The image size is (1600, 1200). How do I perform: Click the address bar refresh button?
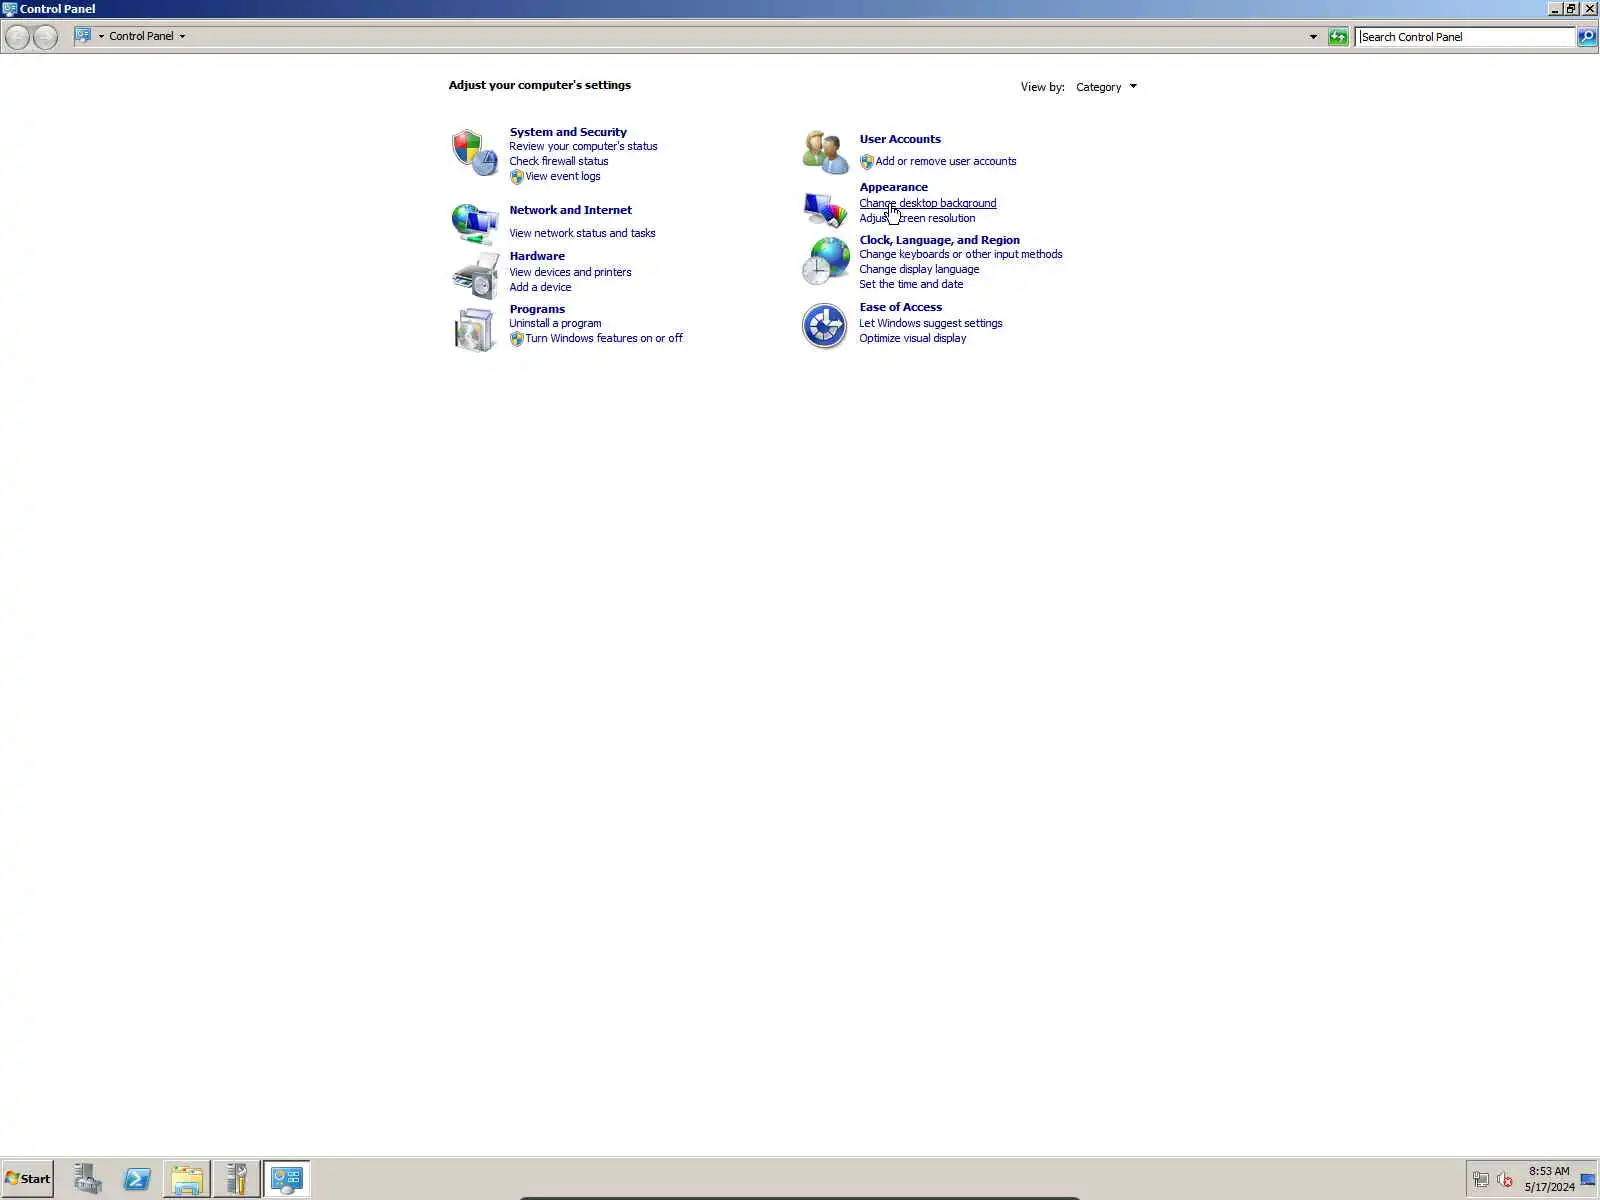[x=1338, y=37]
